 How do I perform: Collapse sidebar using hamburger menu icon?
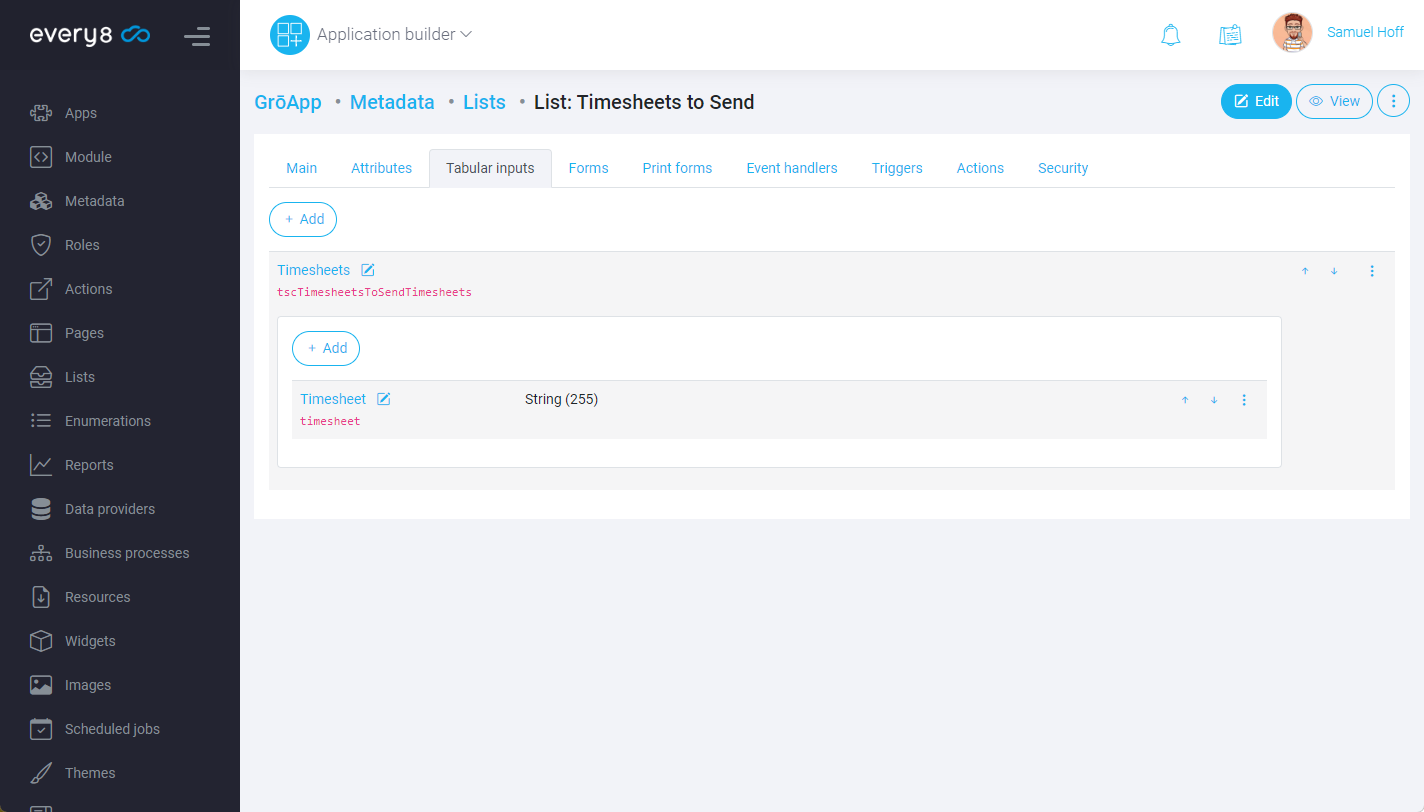pos(197,37)
